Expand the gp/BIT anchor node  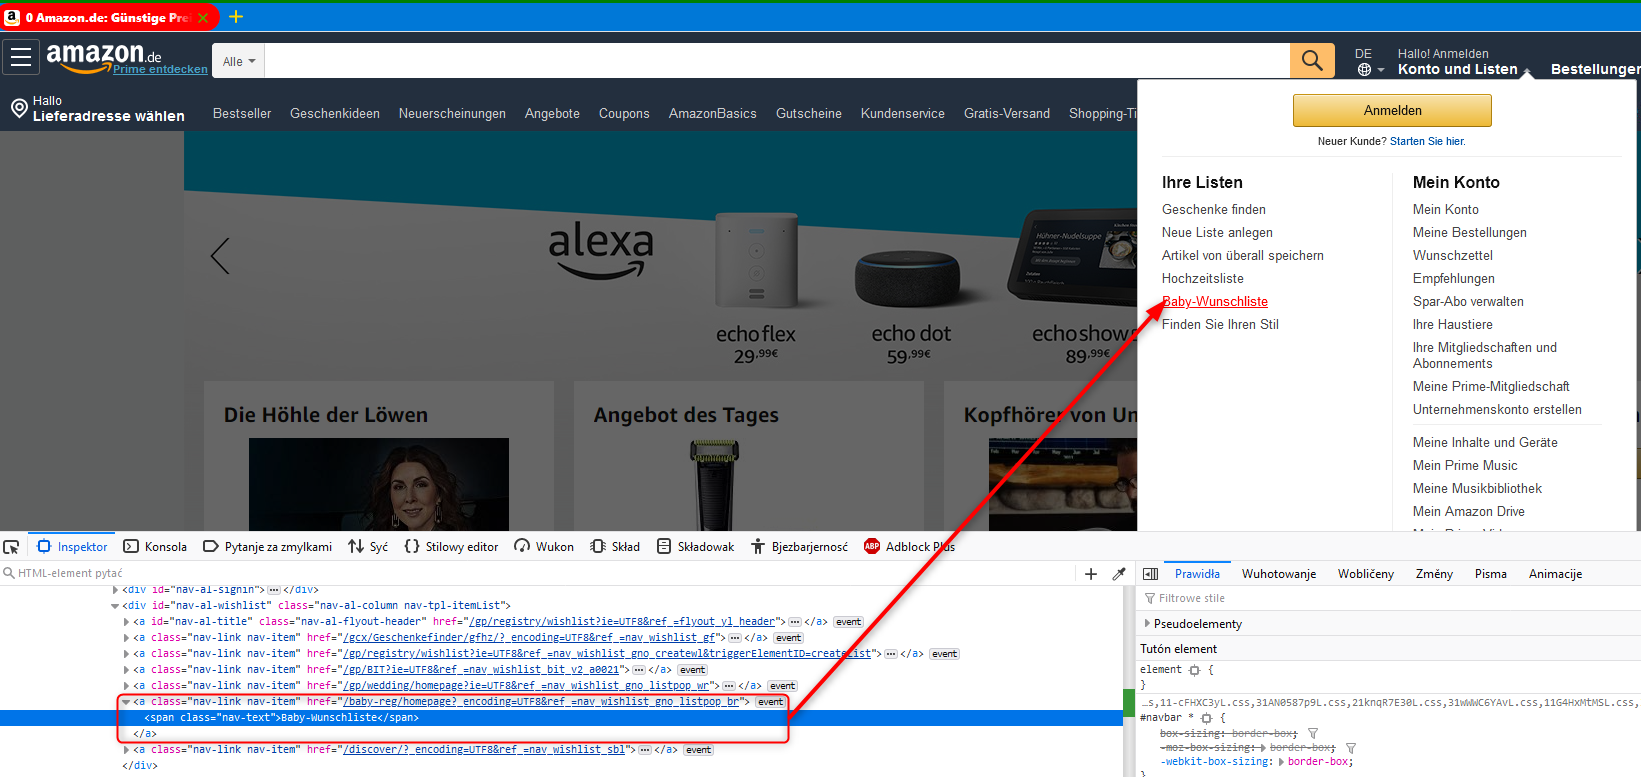(x=126, y=670)
